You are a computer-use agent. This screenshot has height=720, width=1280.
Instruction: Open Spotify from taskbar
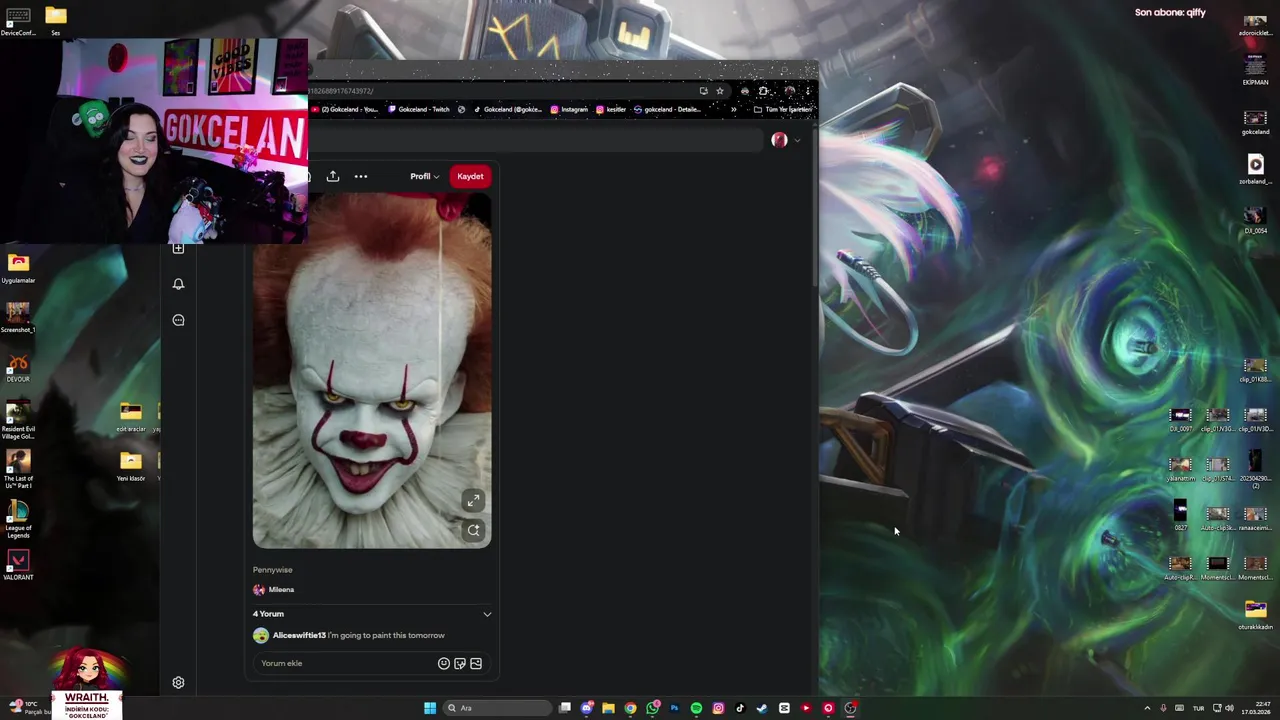pos(696,708)
